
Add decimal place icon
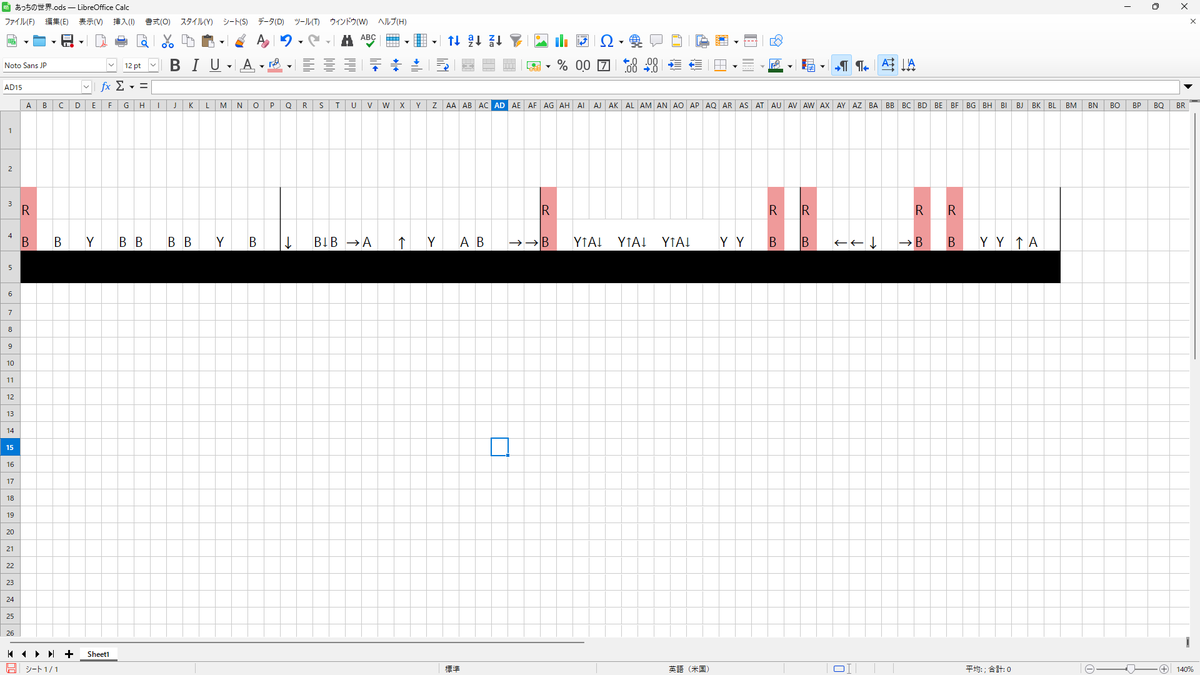click(x=629, y=65)
